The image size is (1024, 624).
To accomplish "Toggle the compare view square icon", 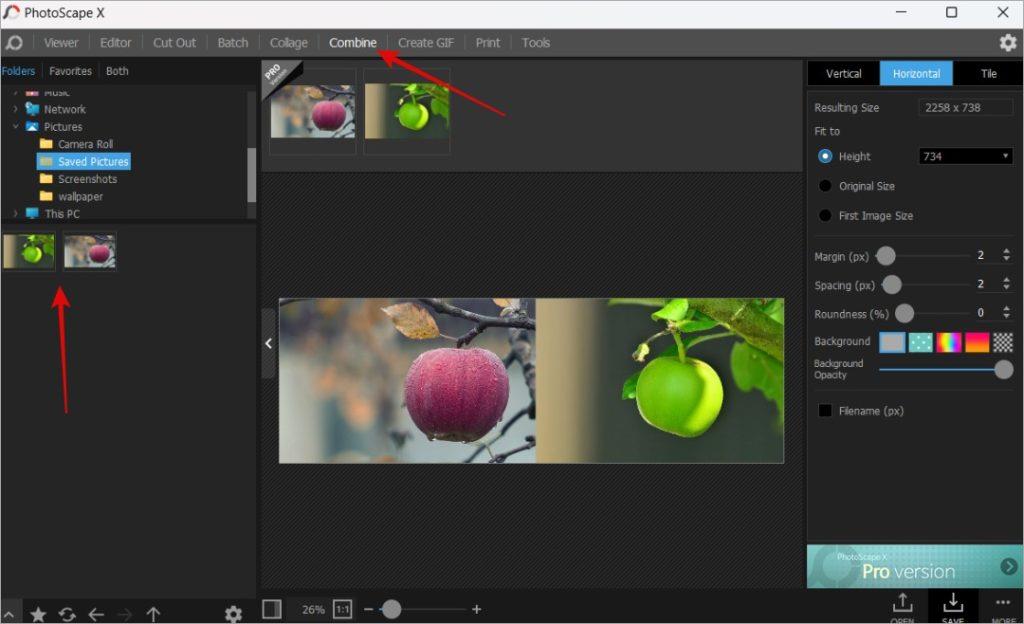I will point(272,609).
